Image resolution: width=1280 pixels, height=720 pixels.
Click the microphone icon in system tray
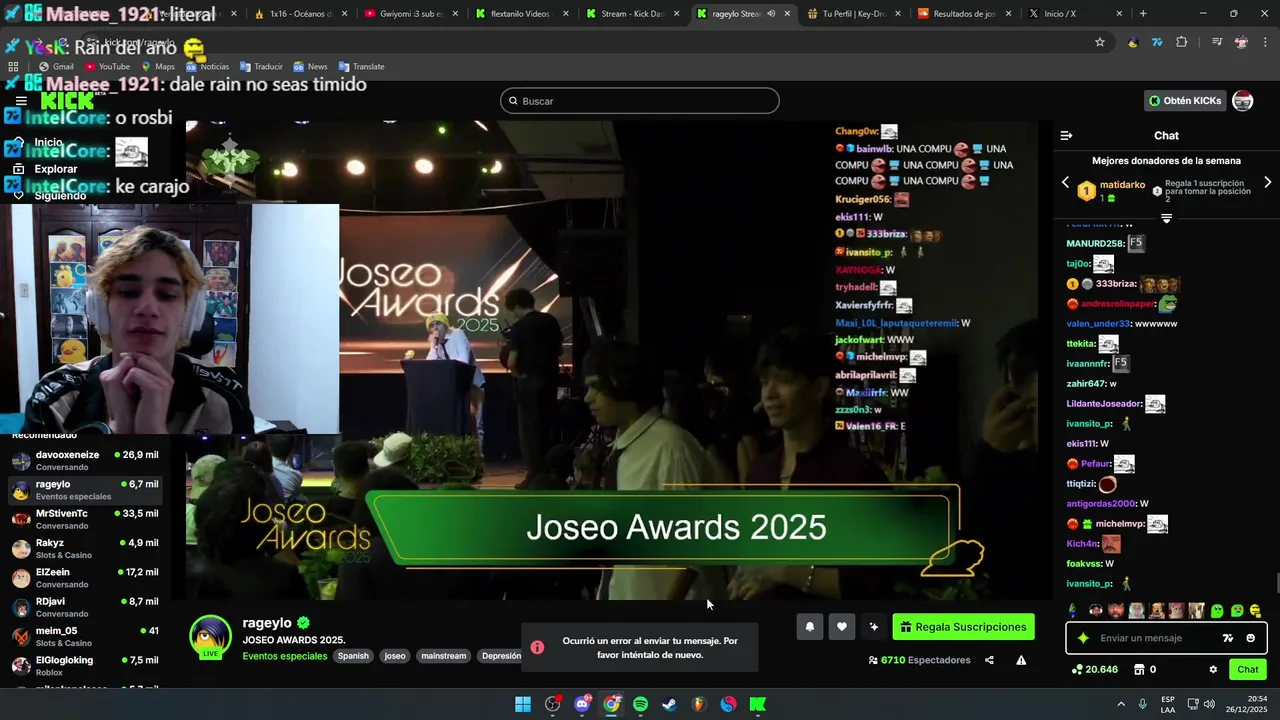pos(1142,704)
